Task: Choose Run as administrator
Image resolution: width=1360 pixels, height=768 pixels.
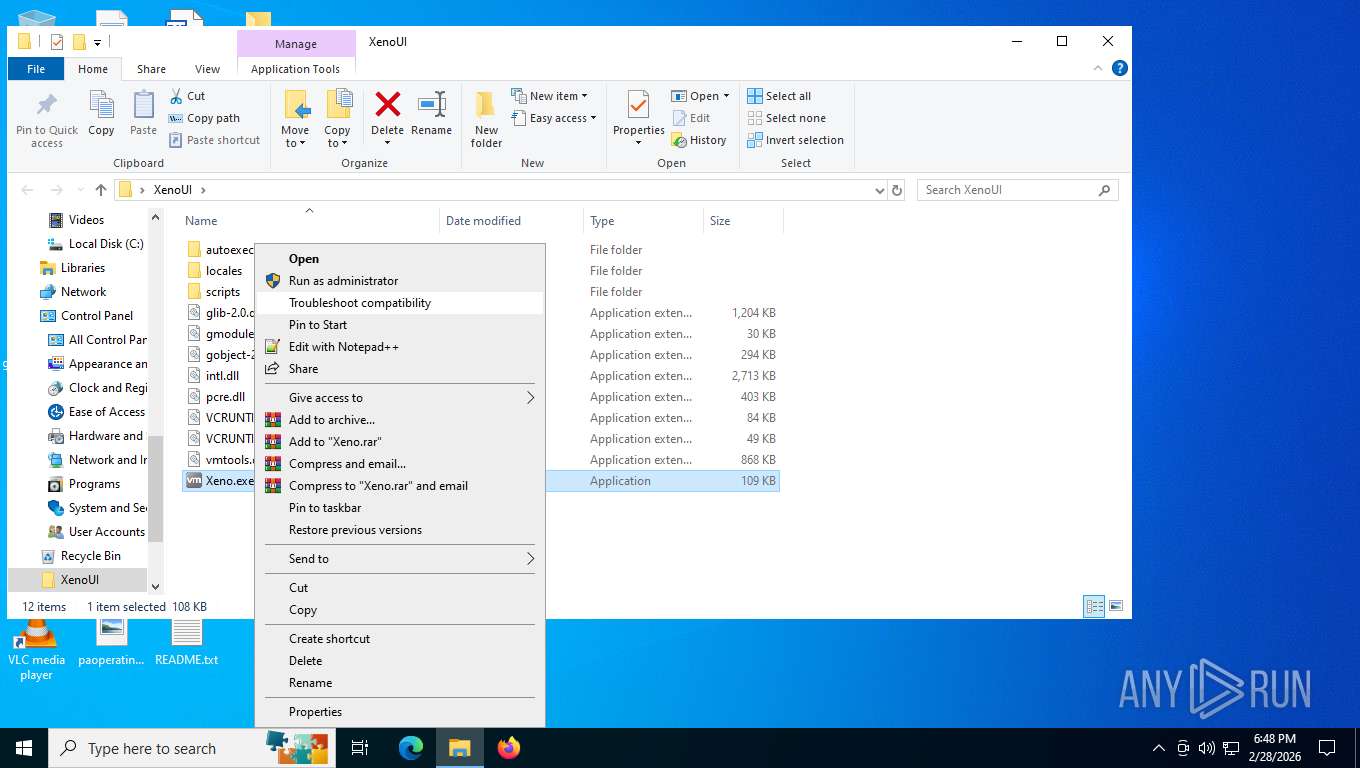Action: [x=399, y=281]
